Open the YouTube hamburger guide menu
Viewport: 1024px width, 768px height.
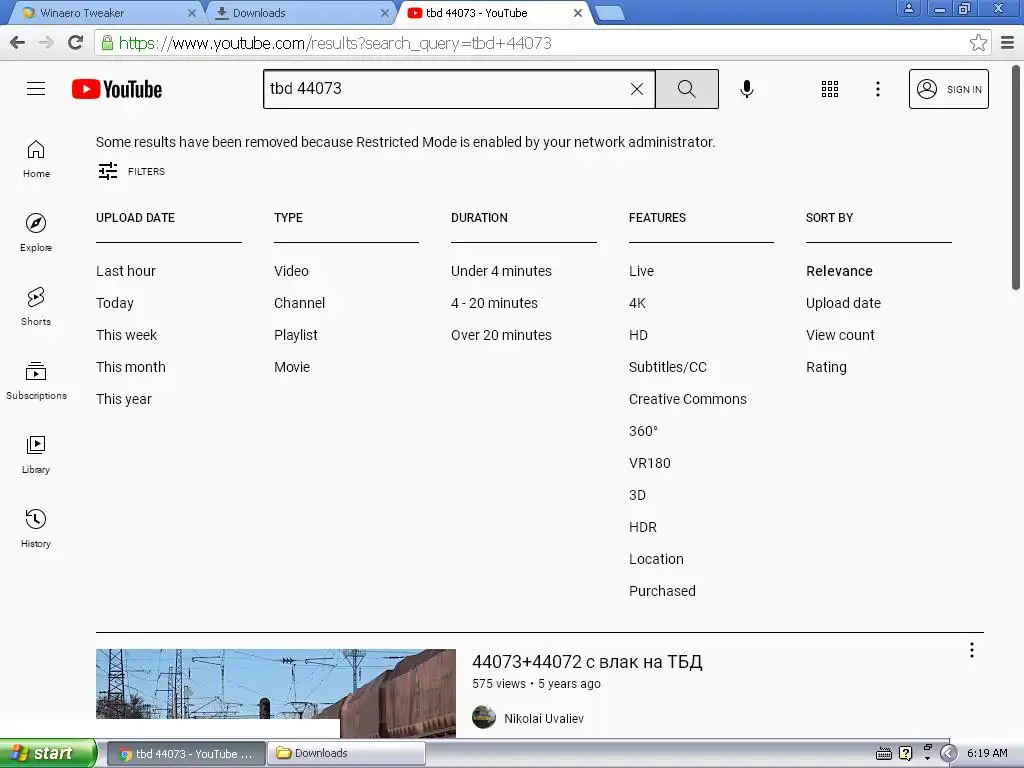click(36, 89)
